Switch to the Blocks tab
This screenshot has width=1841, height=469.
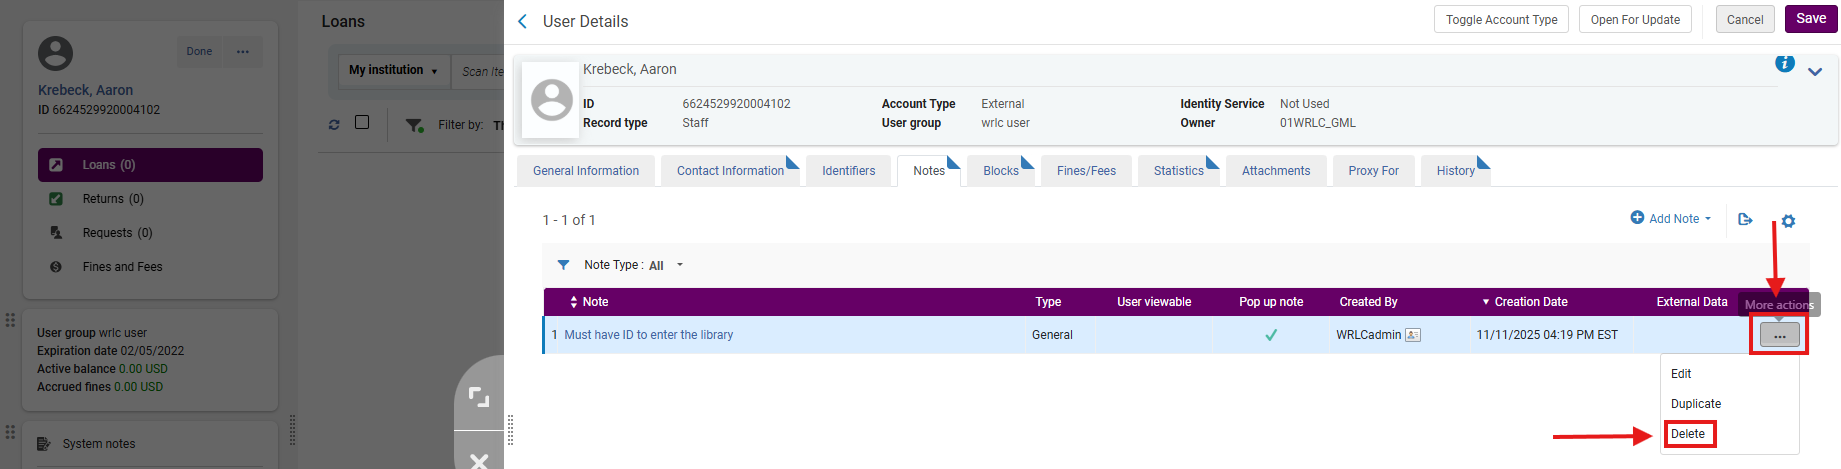pos(1000,171)
